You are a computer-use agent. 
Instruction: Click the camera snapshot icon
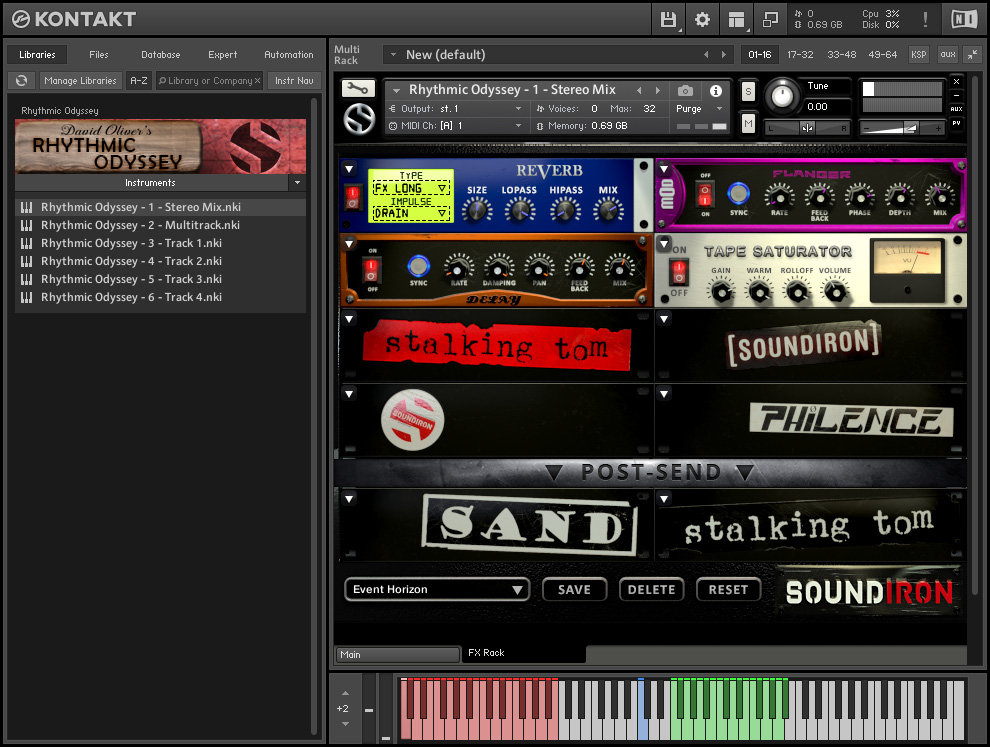coord(685,91)
